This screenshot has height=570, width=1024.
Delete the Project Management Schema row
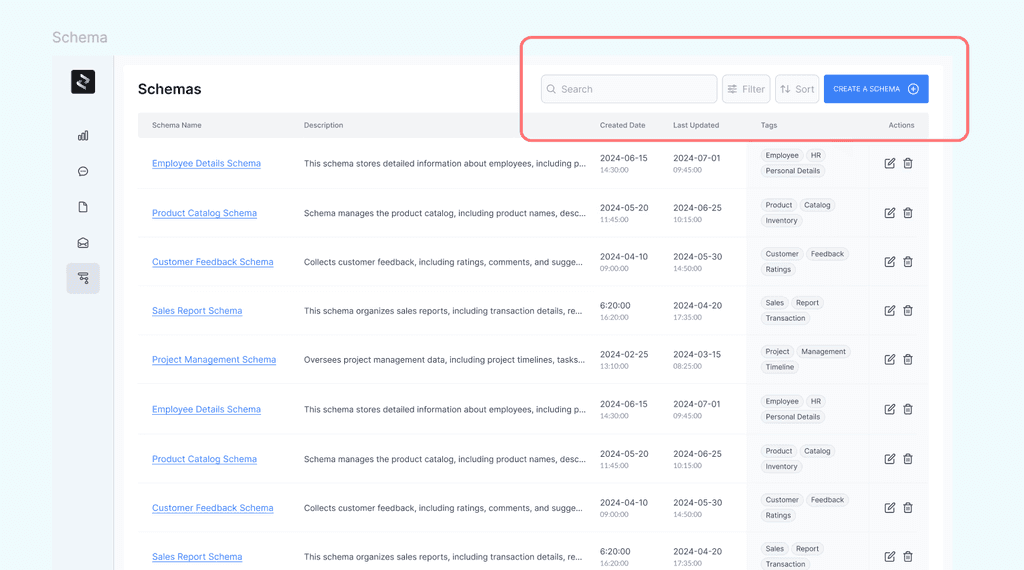coord(908,360)
